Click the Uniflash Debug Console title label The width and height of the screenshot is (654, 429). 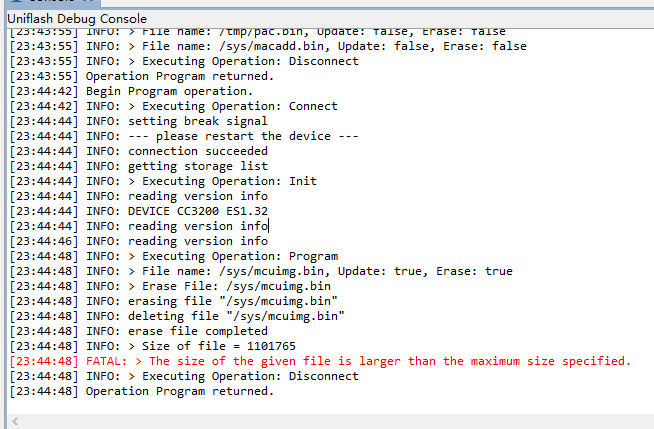point(77,19)
